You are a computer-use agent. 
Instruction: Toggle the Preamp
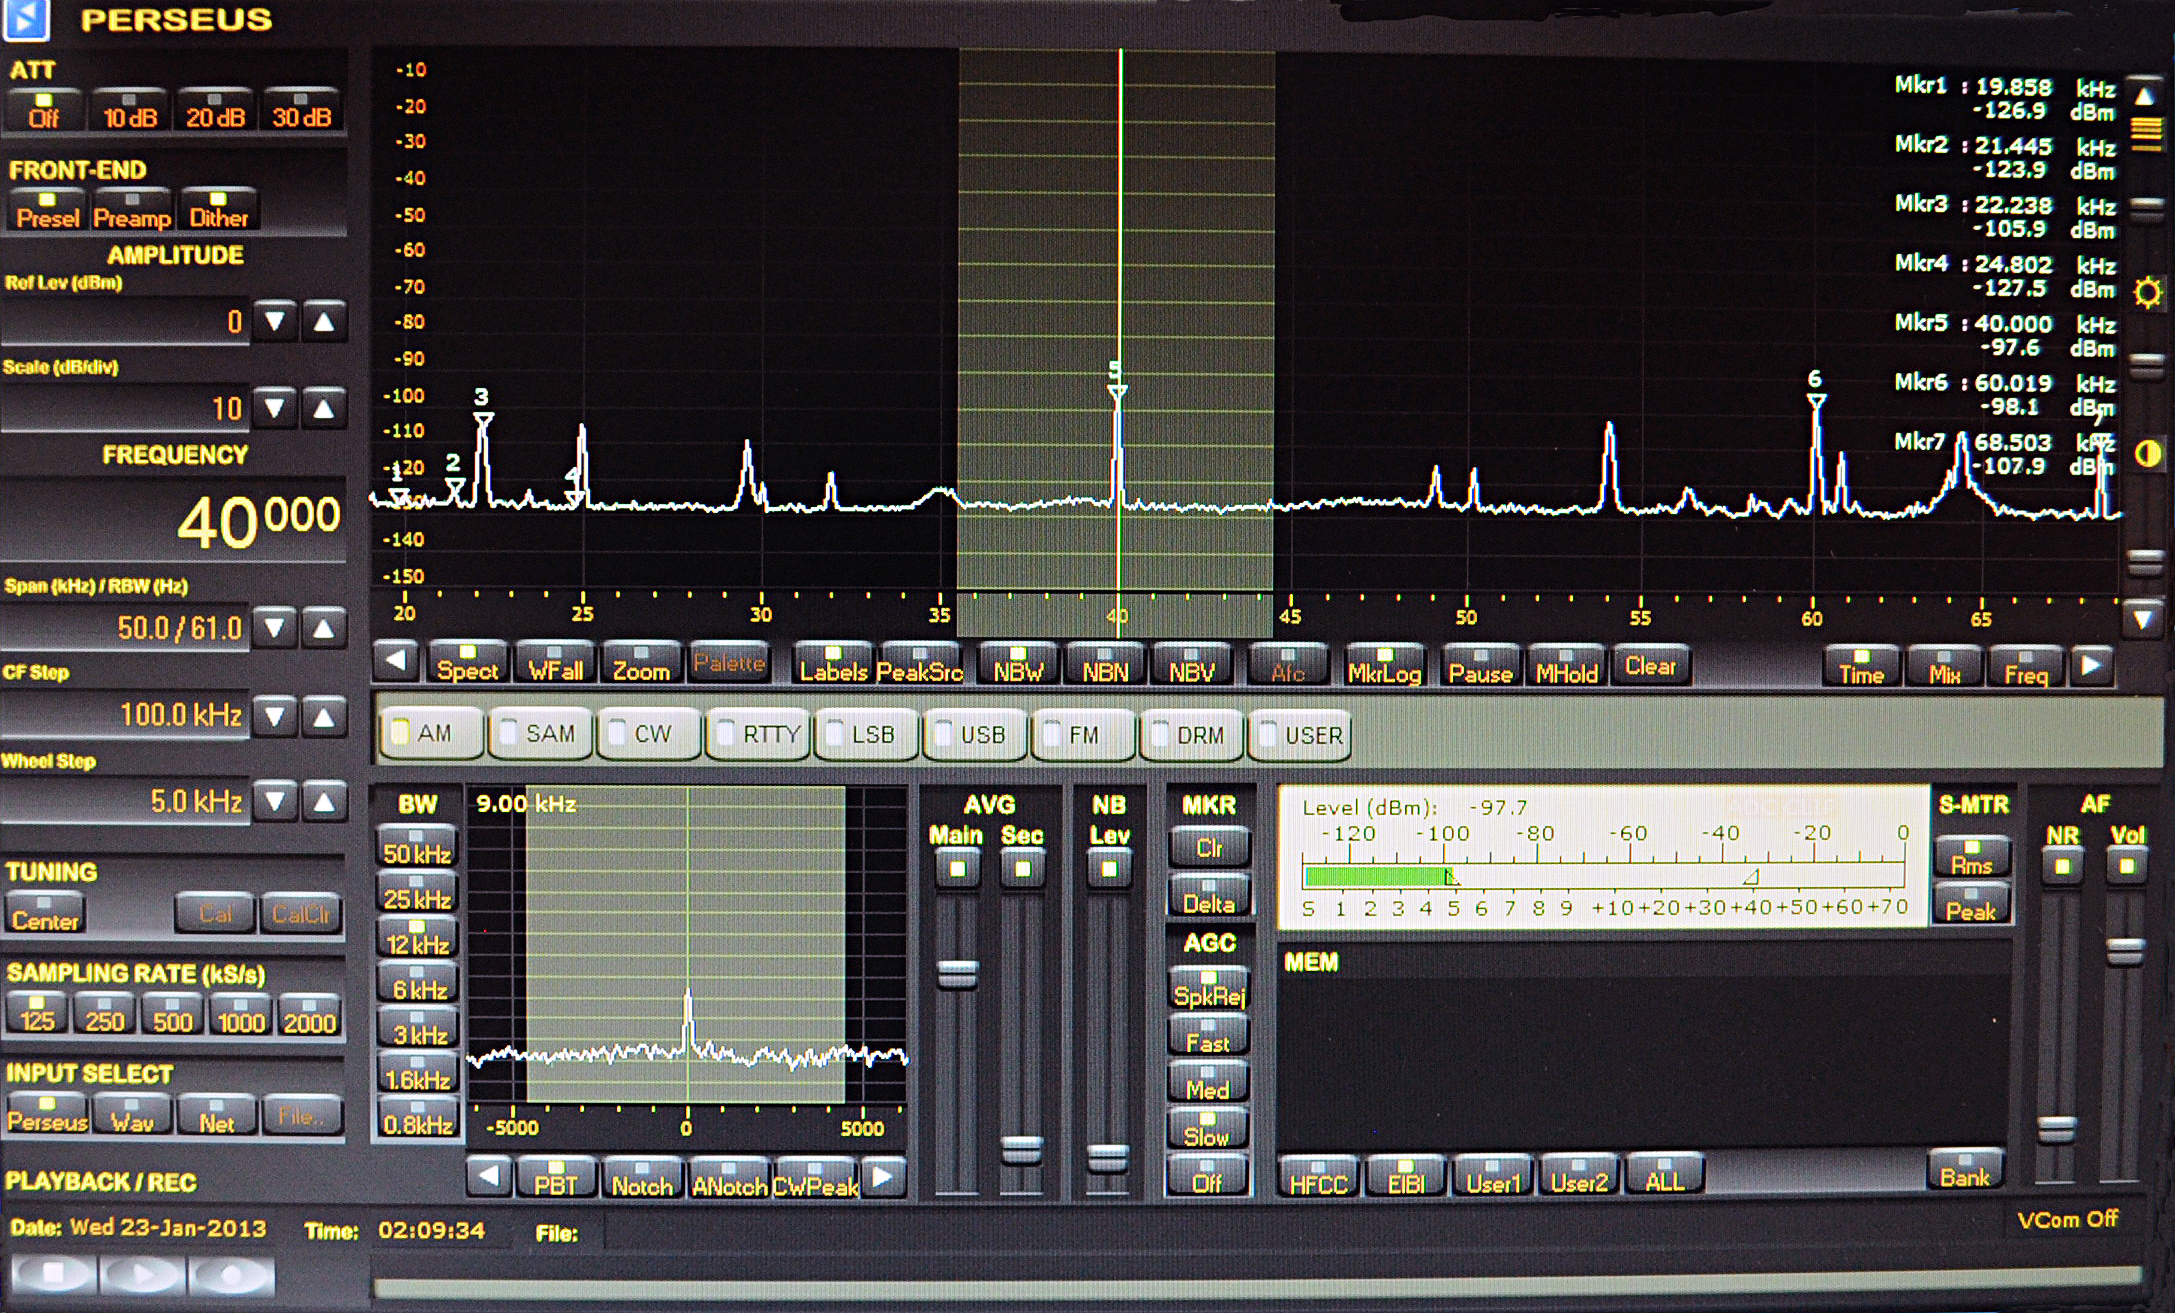pyautogui.click(x=132, y=211)
